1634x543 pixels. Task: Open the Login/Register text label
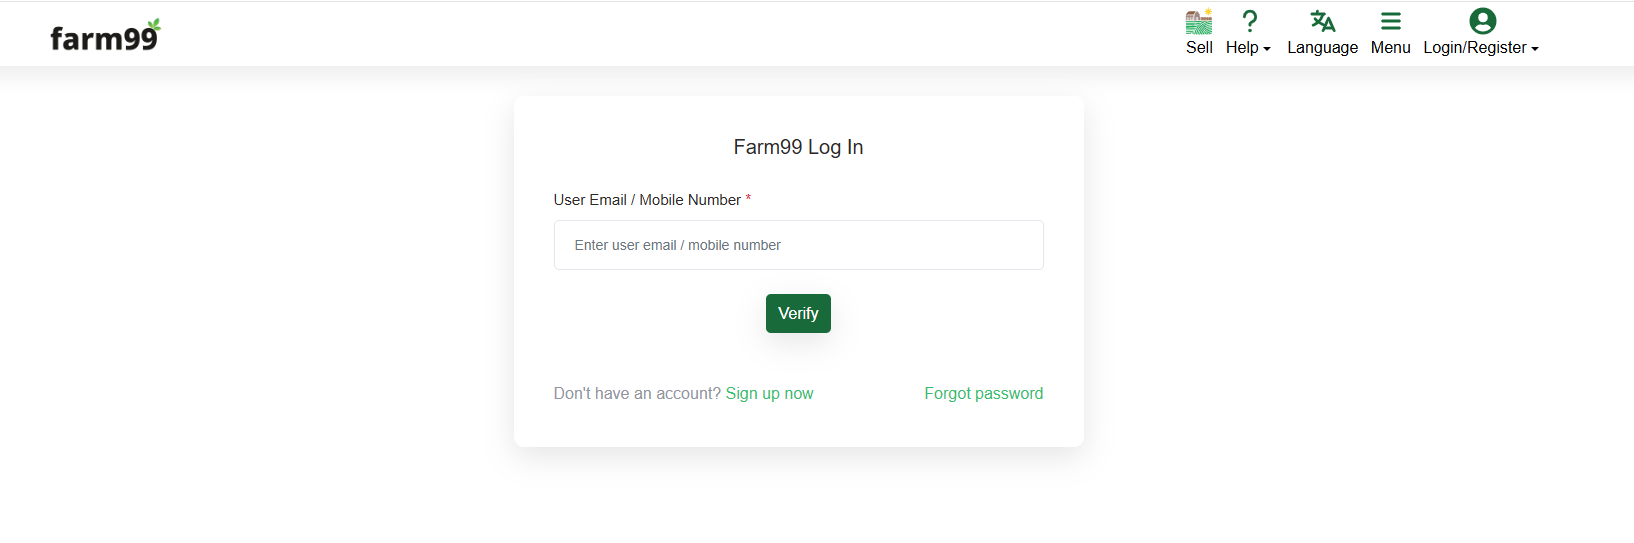pos(1475,48)
